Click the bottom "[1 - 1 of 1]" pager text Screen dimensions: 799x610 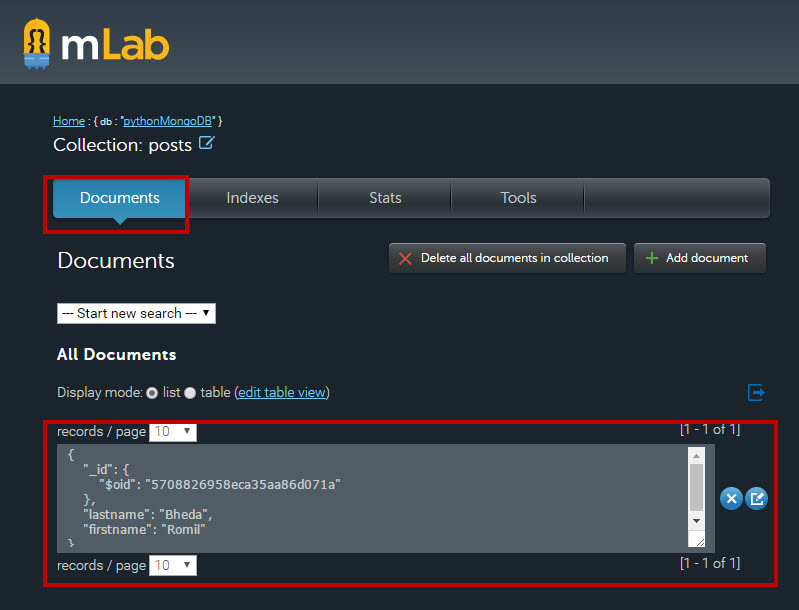pyautogui.click(x=710, y=563)
